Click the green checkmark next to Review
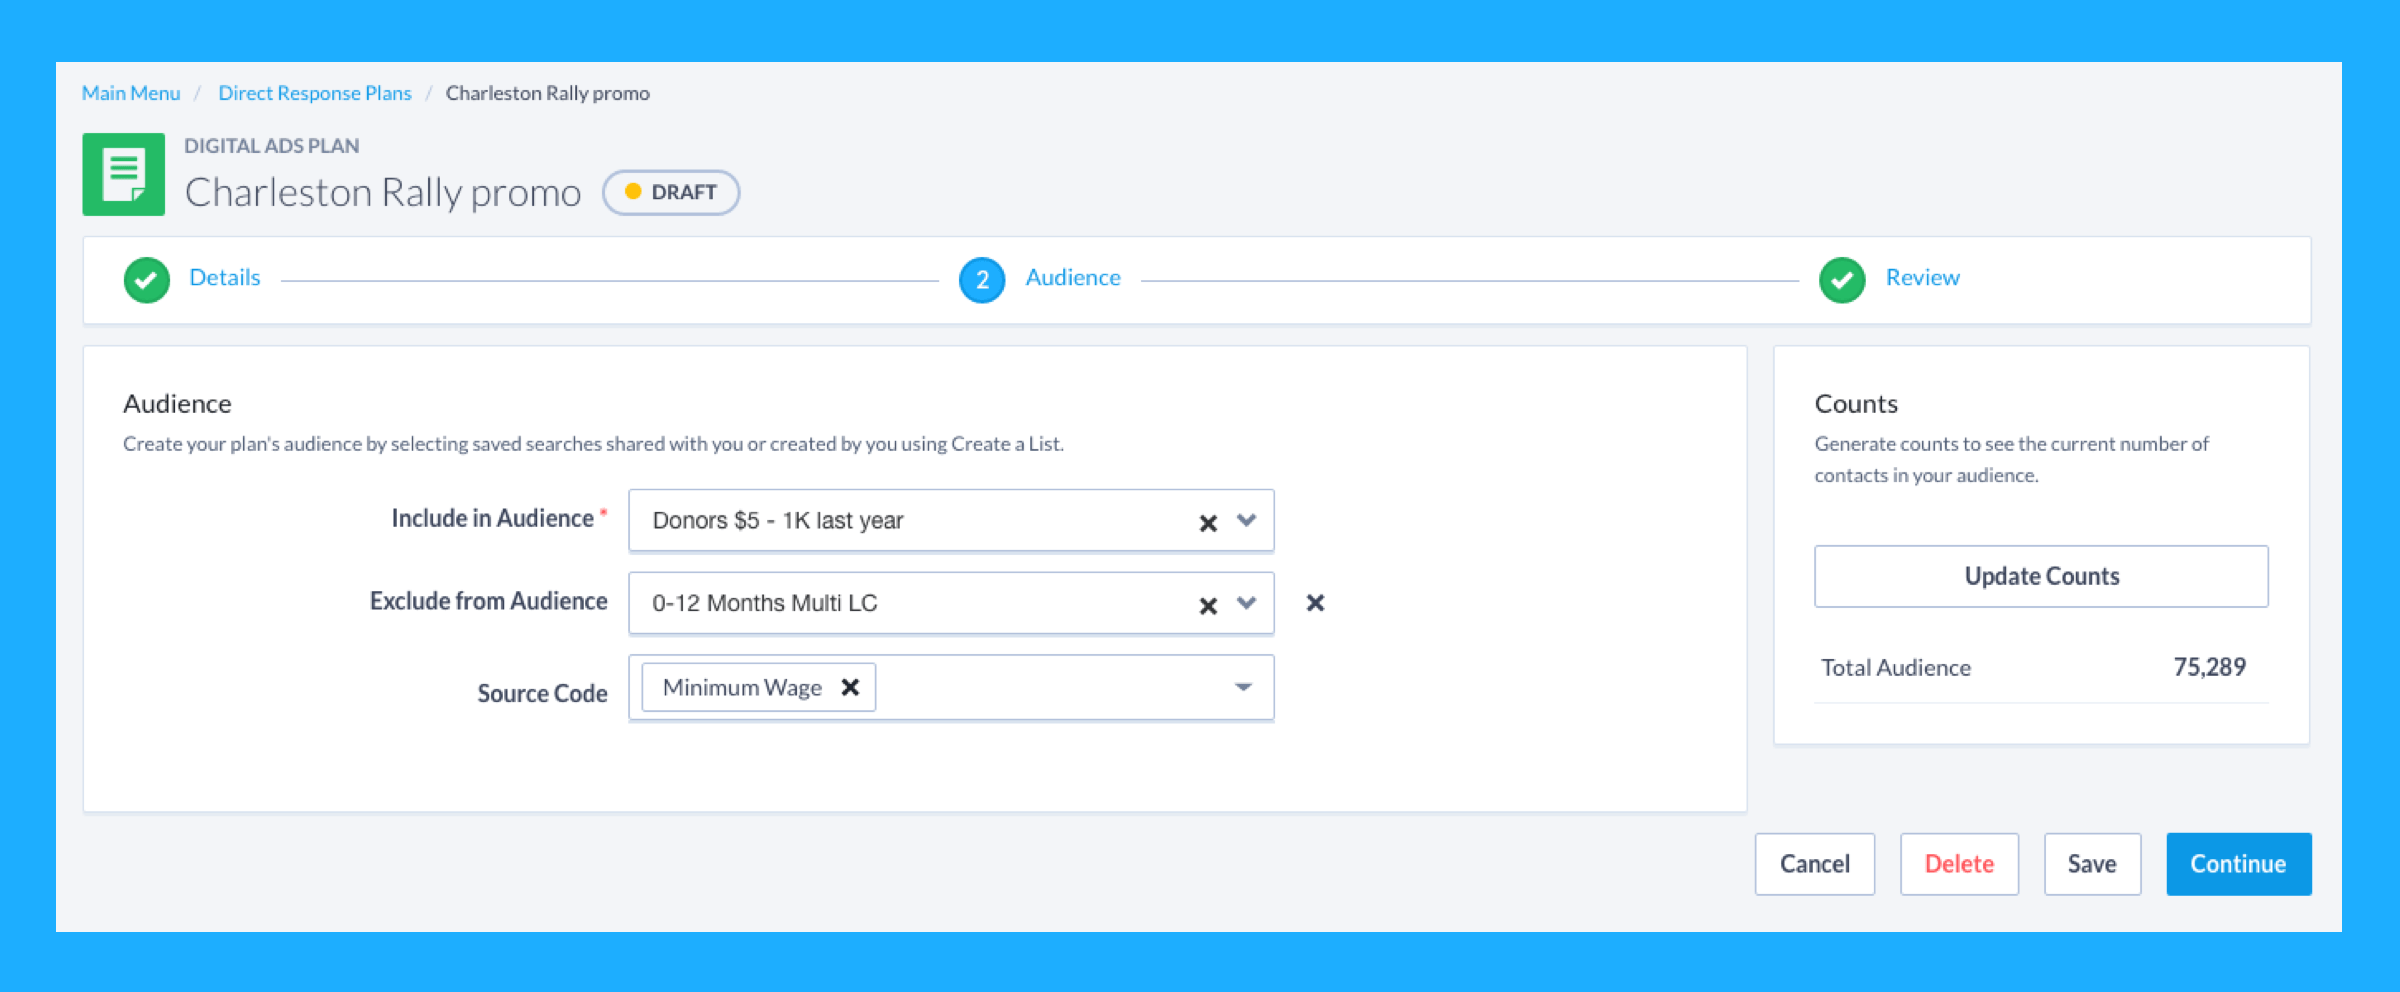Image resolution: width=2400 pixels, height=992 pixels. [x=1842, y=280]
